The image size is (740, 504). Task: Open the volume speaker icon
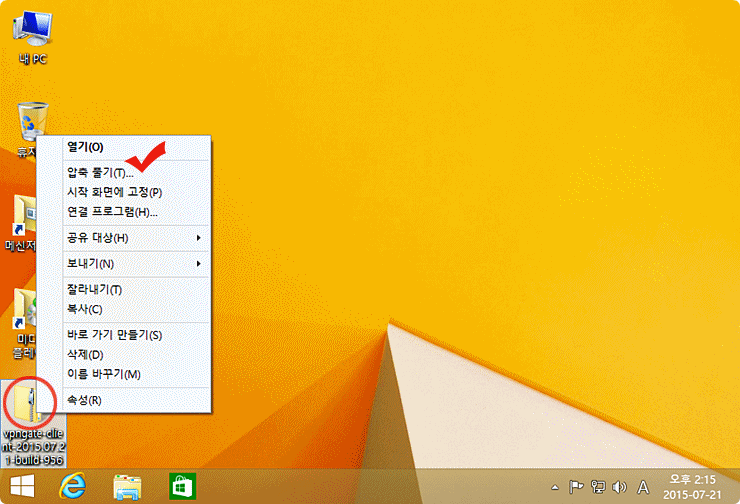tap(619, 487)
